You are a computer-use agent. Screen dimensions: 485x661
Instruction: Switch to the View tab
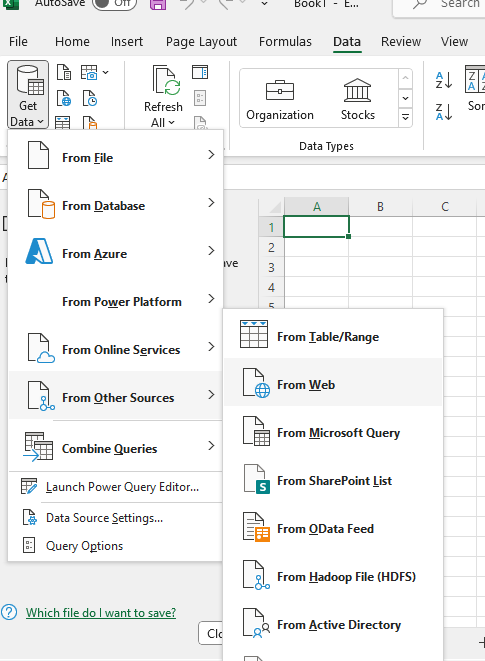click(454, 42)
